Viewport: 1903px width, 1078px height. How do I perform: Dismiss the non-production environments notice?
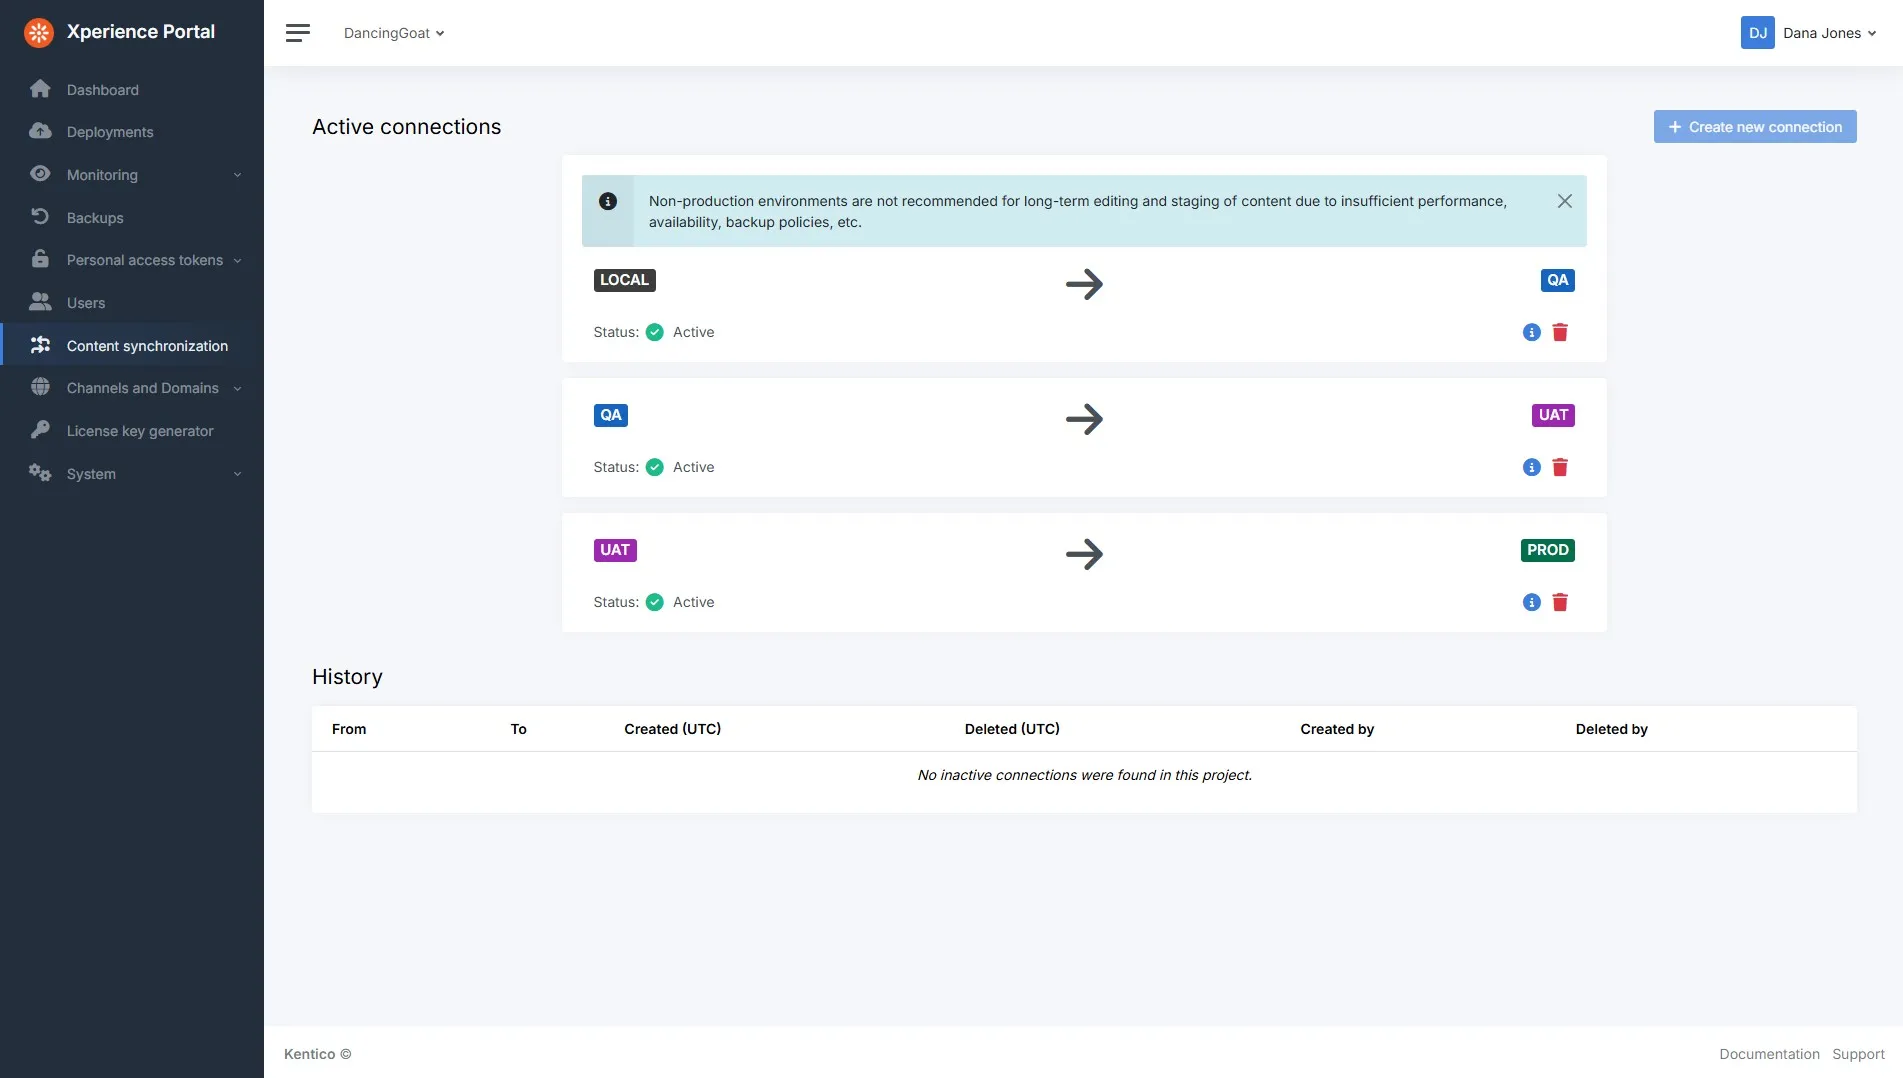tap(1564, 201)
